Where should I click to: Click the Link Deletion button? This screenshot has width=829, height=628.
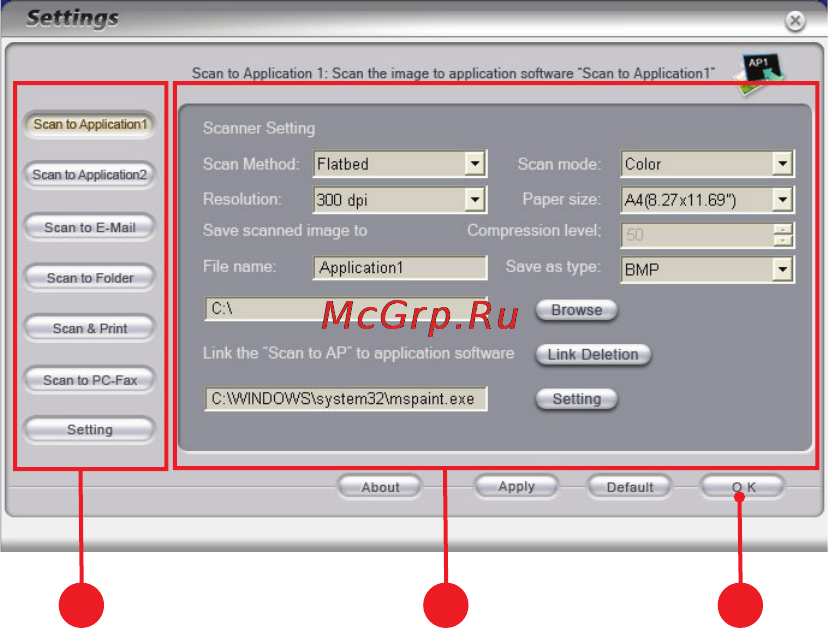pos(593,354)
